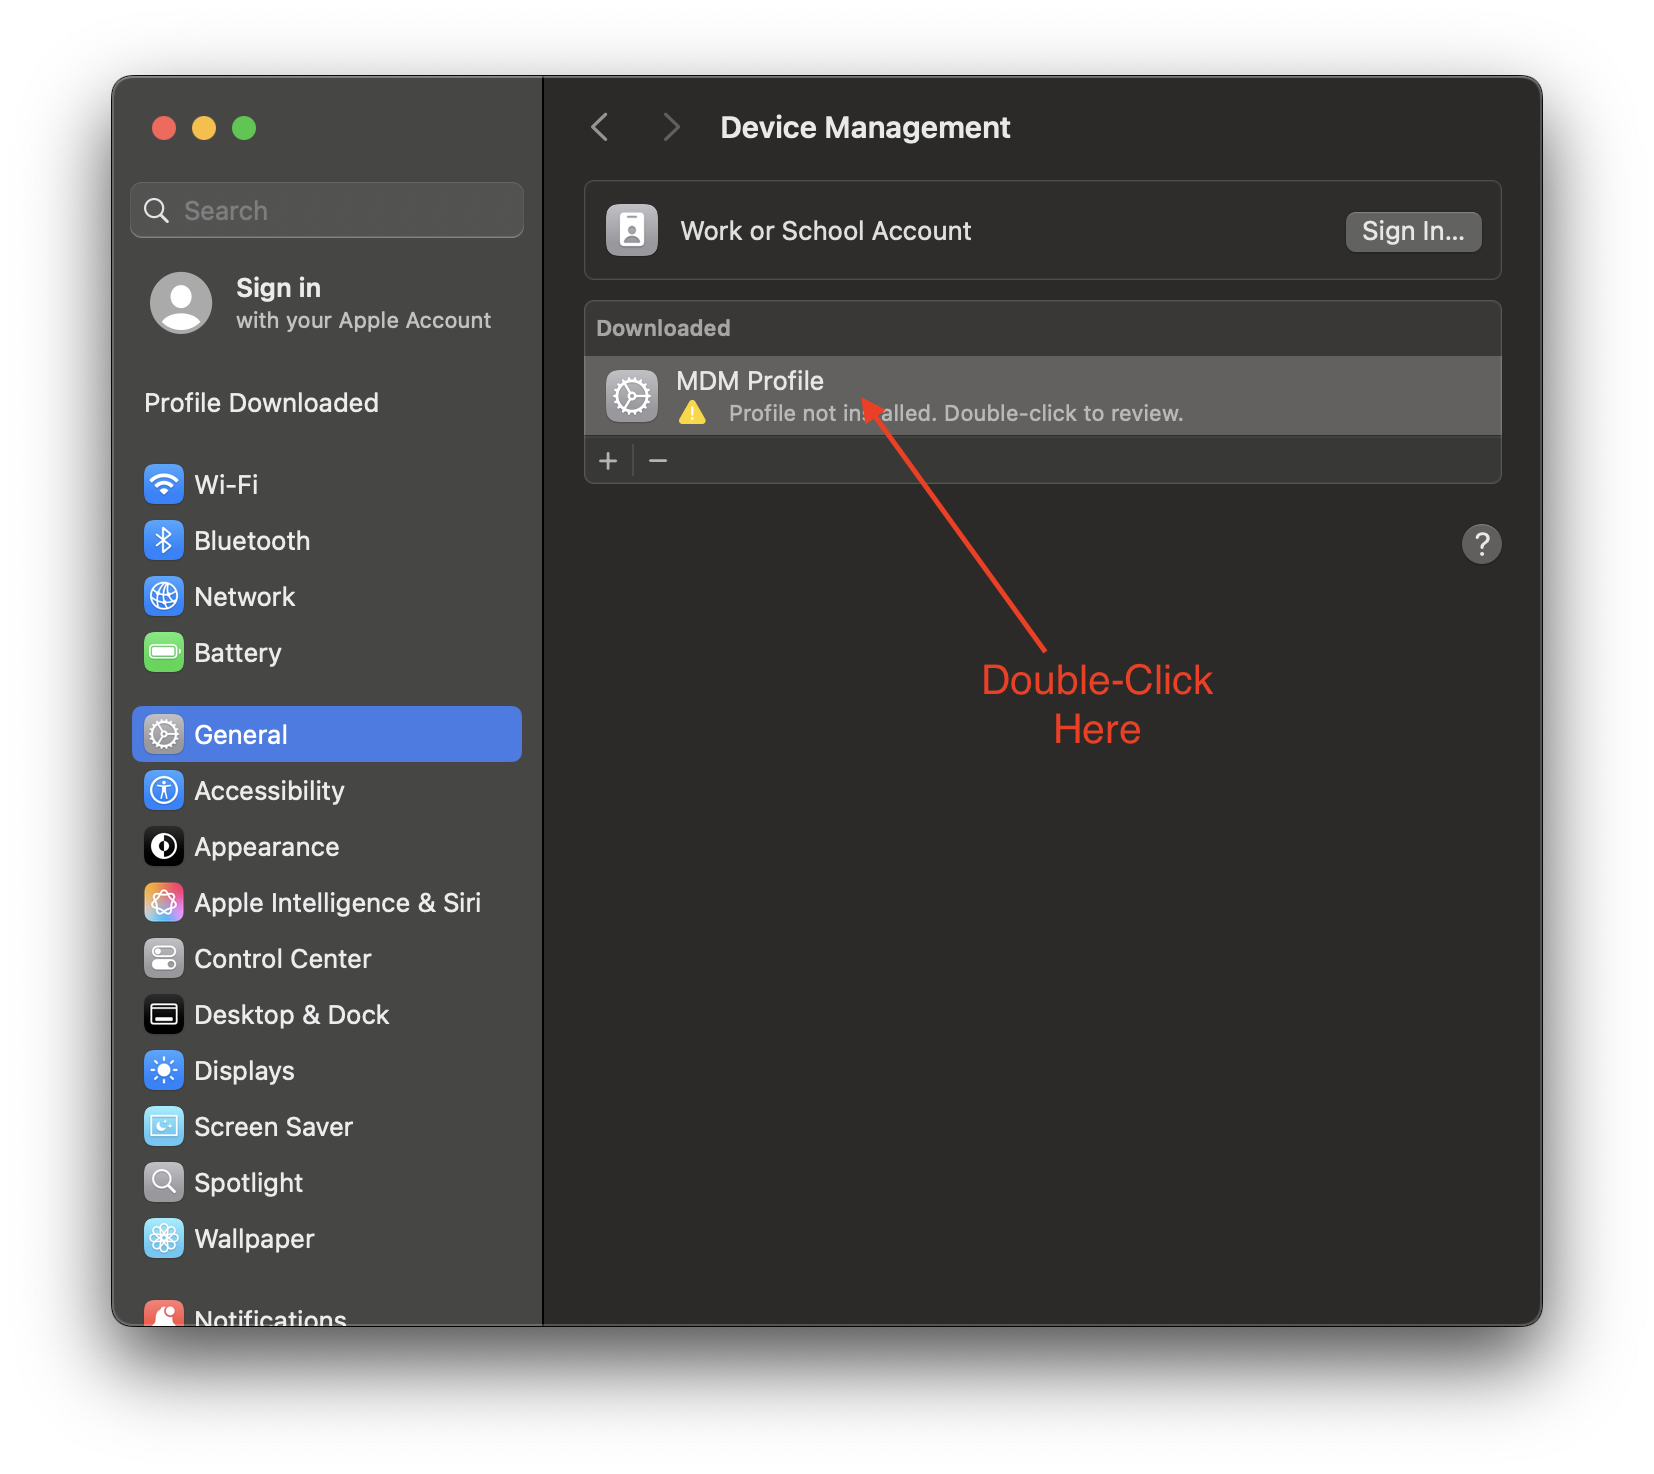Click 'Work or School Account' label

tap(826, 231)
